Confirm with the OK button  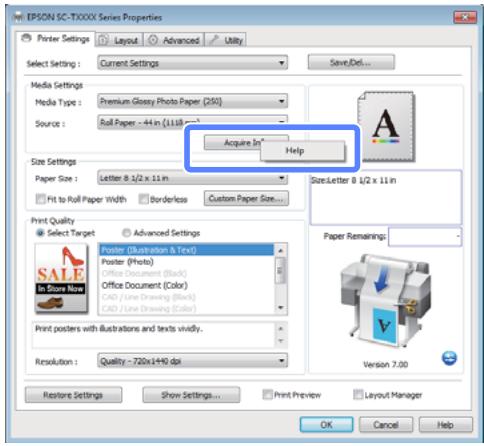click(326, 425)
